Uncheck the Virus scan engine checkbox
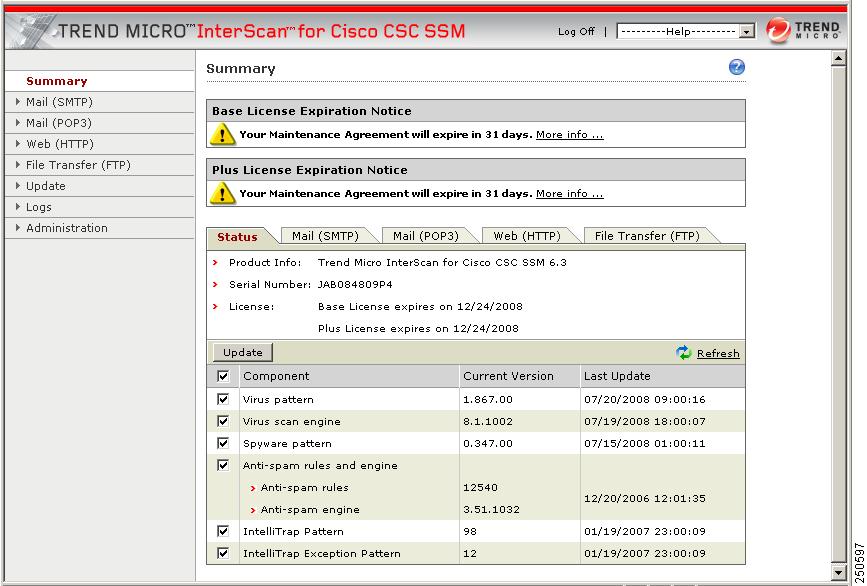 pos(223,421)
